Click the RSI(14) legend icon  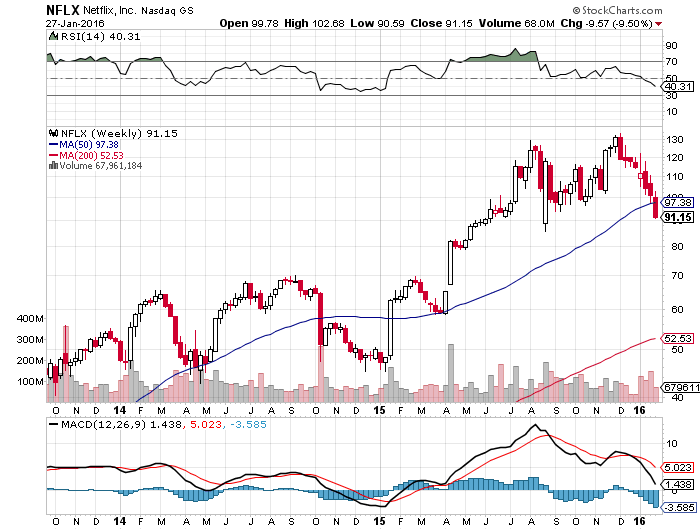click(53, 36)
